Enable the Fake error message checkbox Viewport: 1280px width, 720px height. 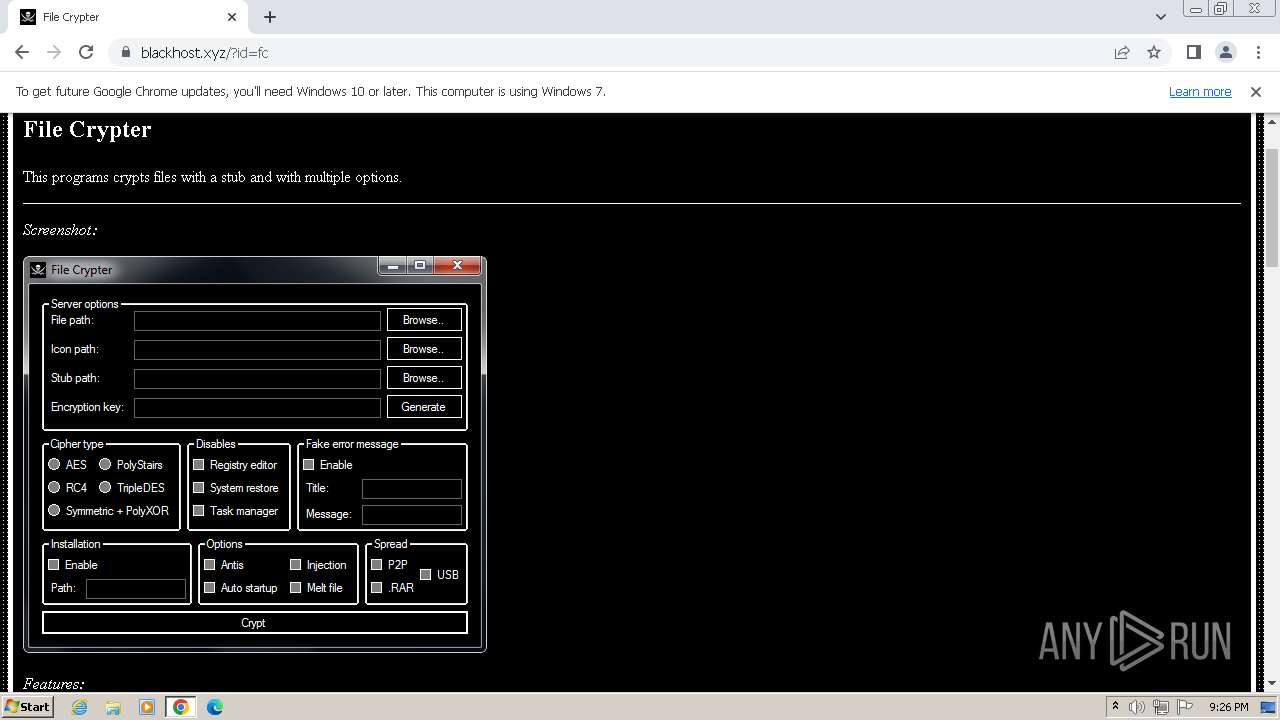[309, 464]
